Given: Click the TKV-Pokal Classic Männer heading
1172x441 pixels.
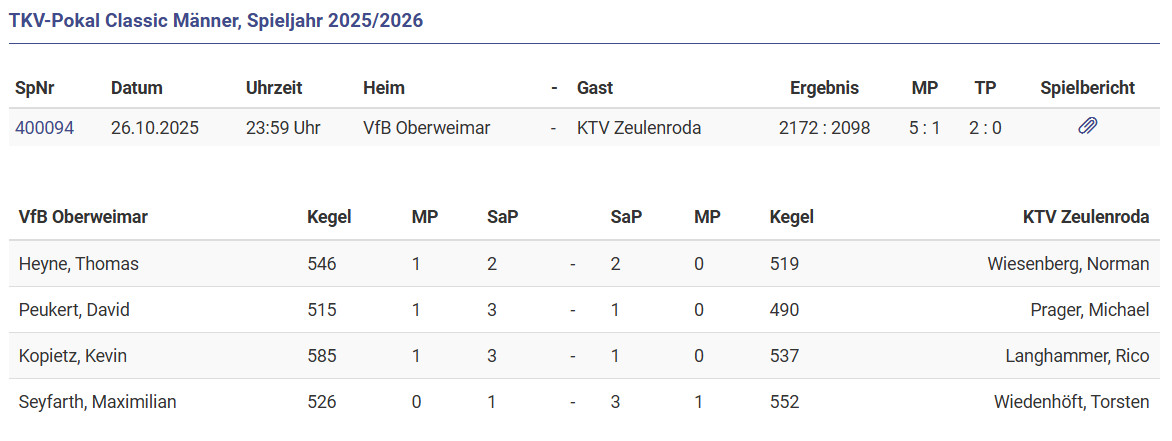Looking at the screenshot, I should [x=216, y=21].
